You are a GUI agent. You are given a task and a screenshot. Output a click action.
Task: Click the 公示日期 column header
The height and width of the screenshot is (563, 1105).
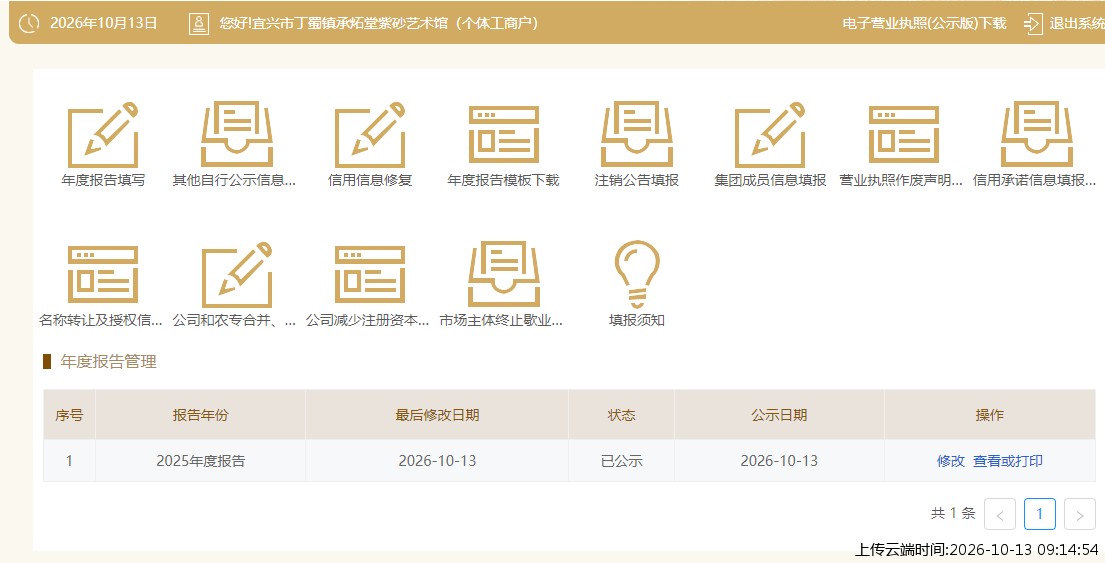[779, 415]
